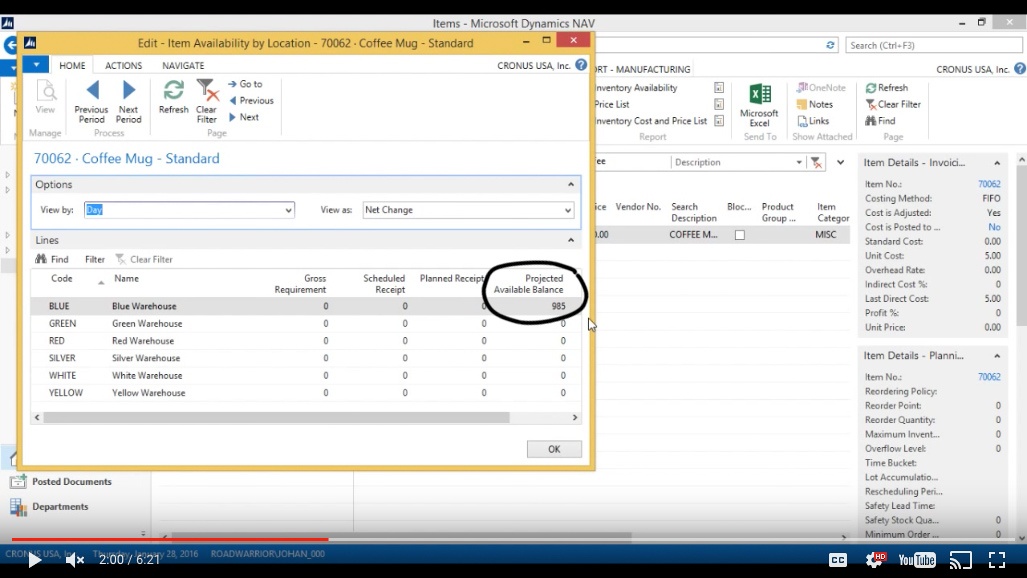Open Inventory Cost and Price List report
Image resolution: width=1027 pixels, height=578 pixels.
(x=650, y=121)
